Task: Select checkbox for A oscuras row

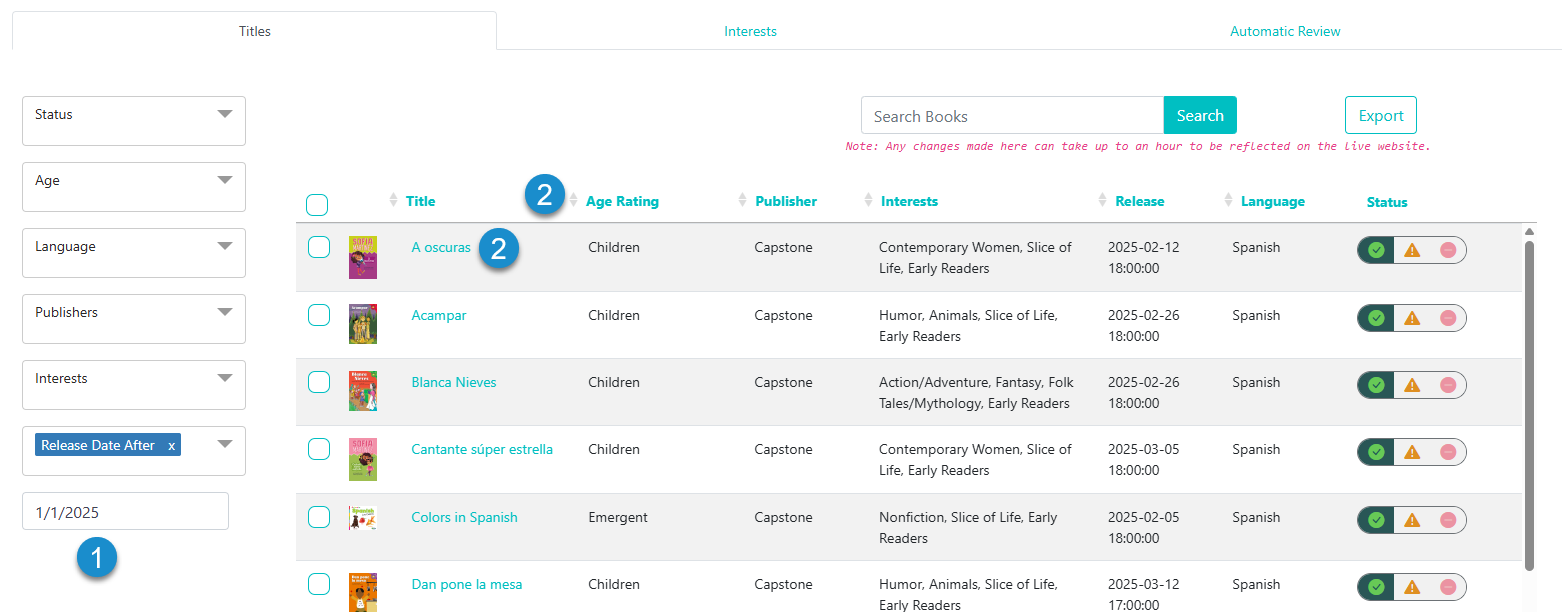Action: click(x=319, y=247)
